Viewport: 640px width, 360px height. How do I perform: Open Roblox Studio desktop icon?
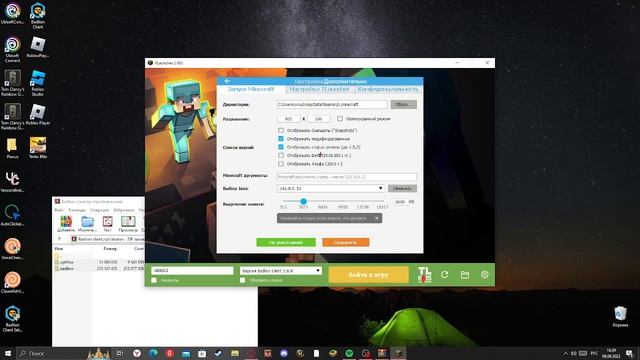click(x=38, y=83)
